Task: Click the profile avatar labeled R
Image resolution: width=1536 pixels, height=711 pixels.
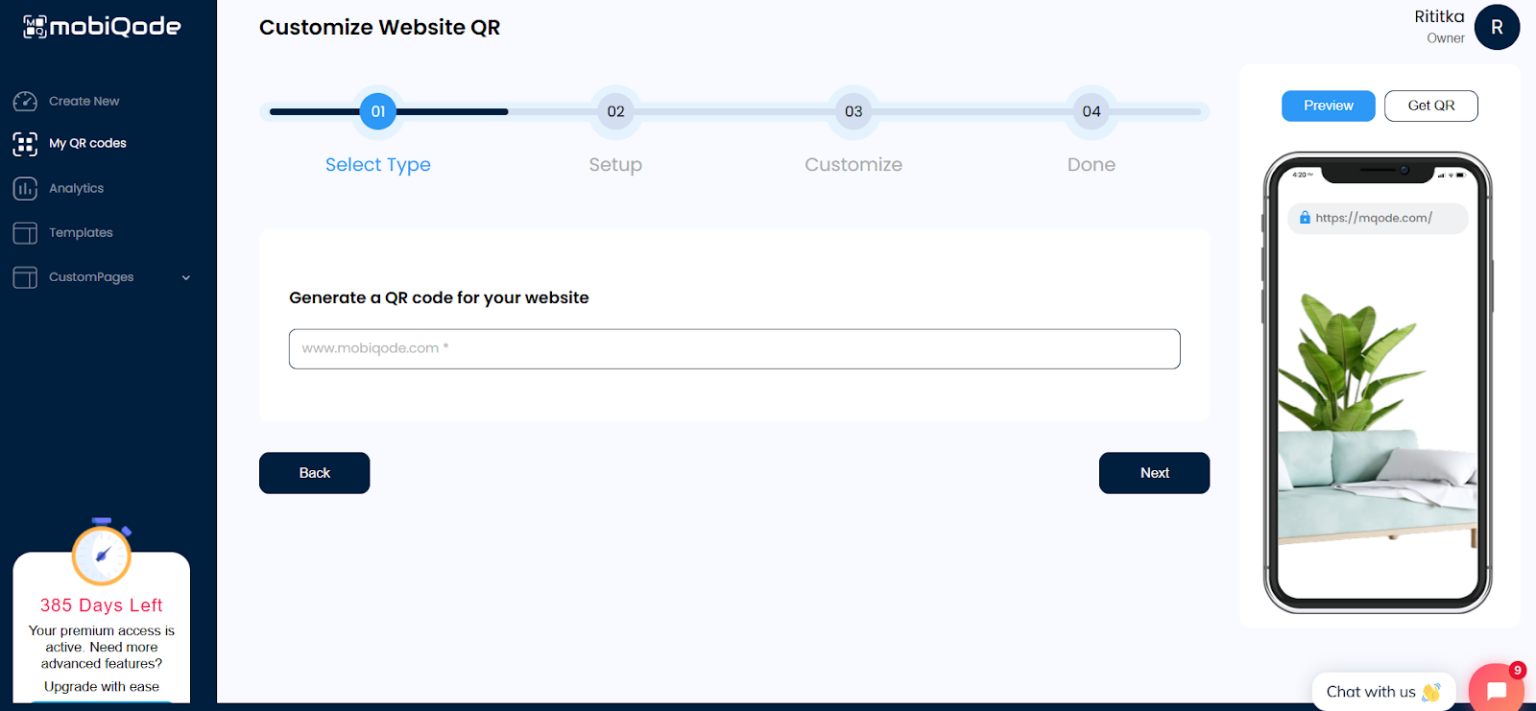Action: coord(1497,27)
